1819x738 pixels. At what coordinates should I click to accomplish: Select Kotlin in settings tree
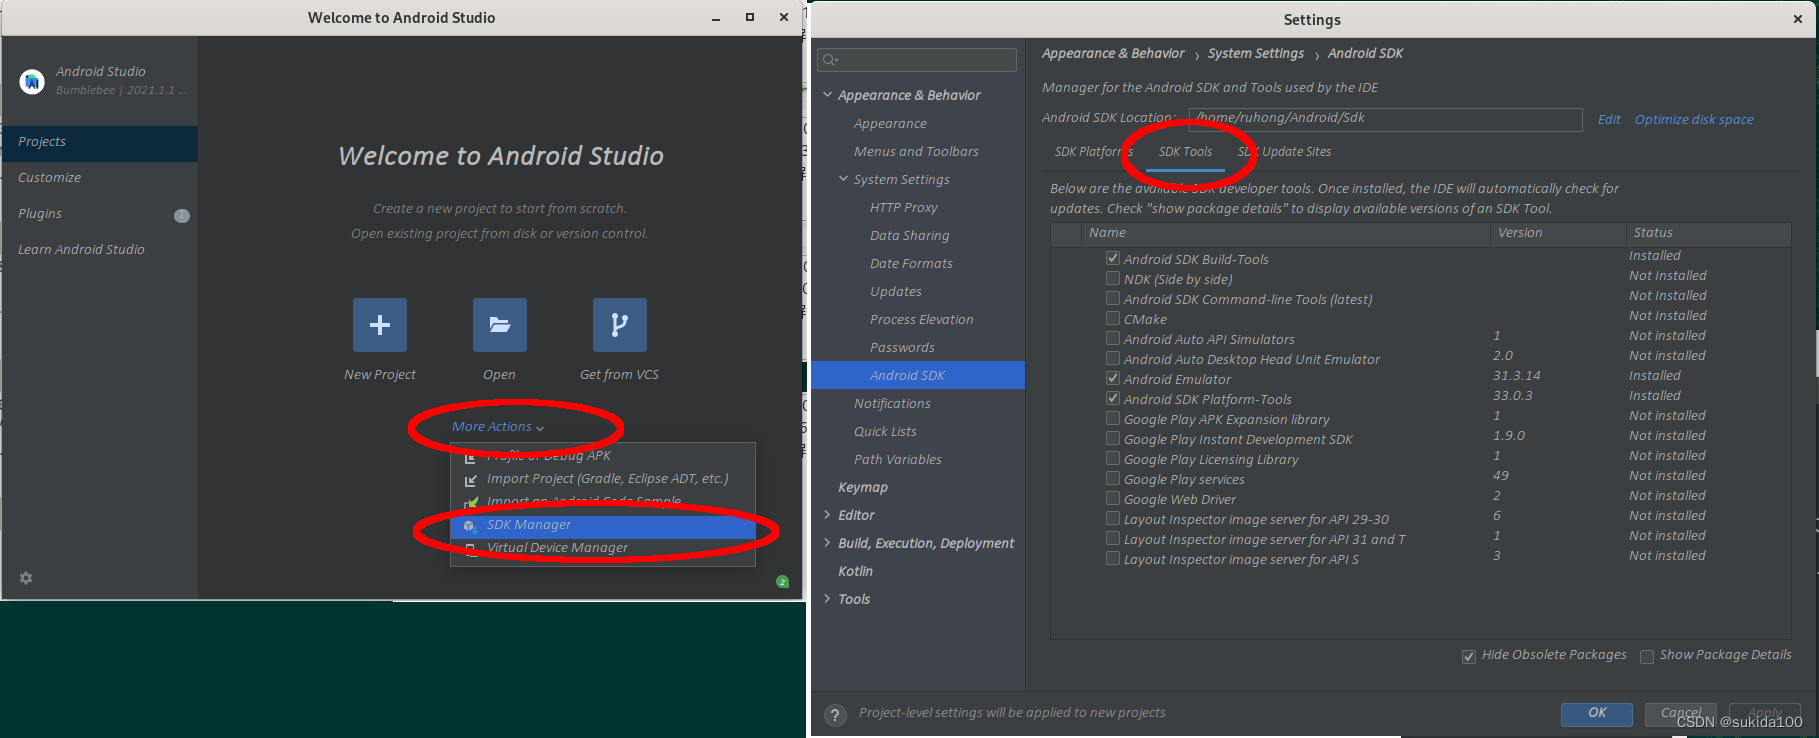point(855,571)
